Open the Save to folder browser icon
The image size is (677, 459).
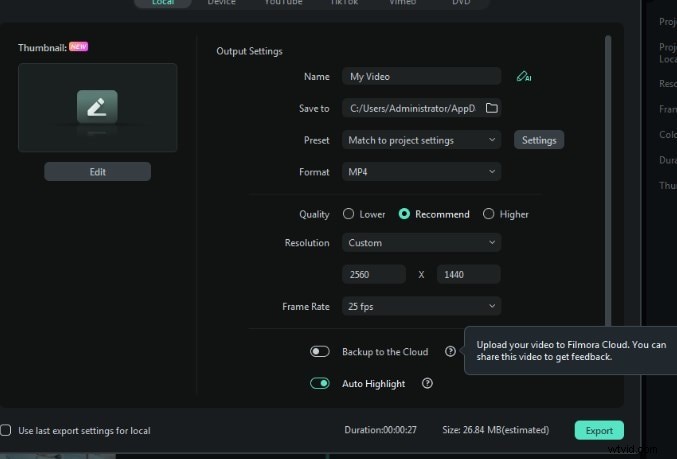click(x=491, y=108)
